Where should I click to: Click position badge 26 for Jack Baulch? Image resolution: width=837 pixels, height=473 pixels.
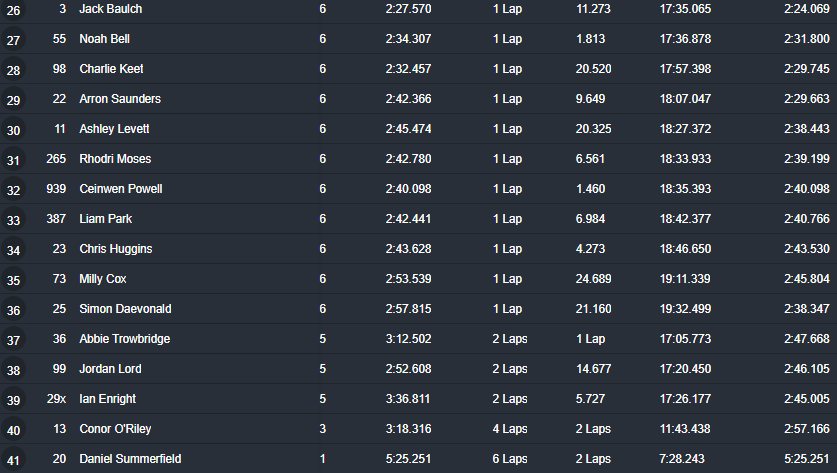(13, 10)
